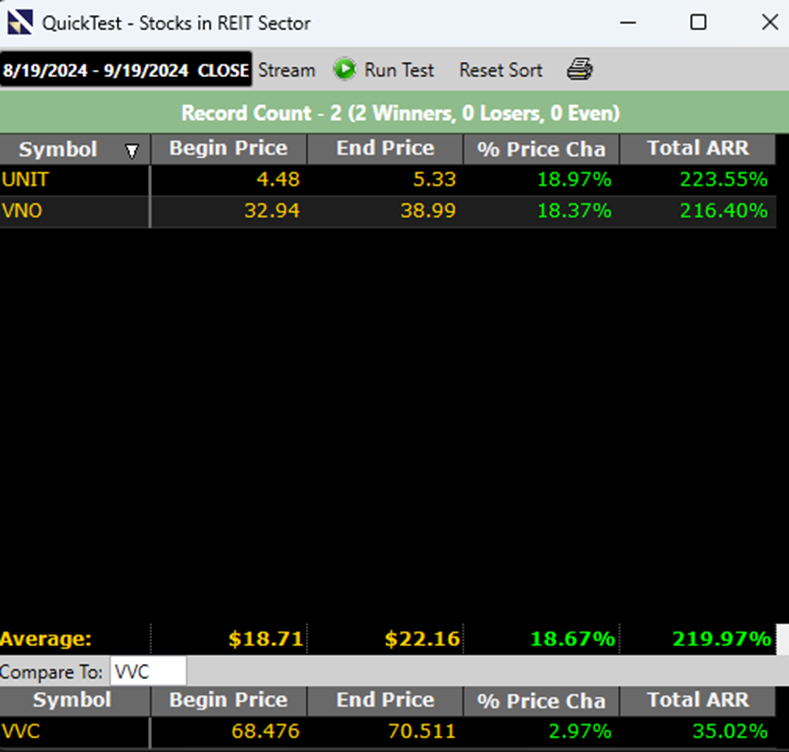
Task: Minimize the QuickTest window
Action: pos(627,22)
